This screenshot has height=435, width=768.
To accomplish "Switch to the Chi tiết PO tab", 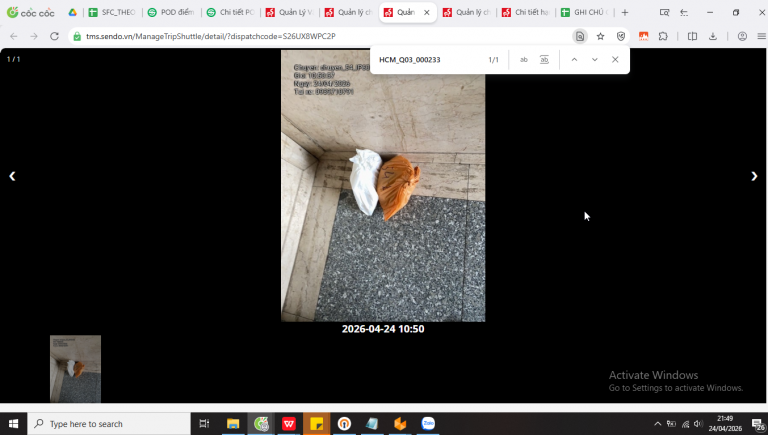I will 230,12.
